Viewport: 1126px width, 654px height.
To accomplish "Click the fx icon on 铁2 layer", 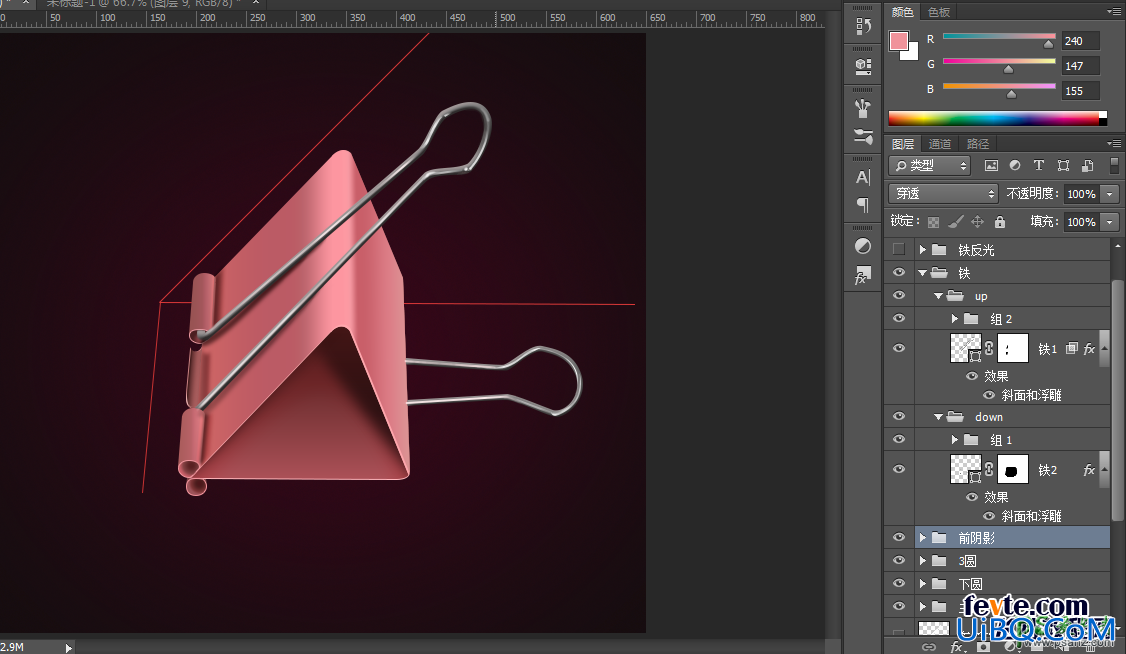I will click(x=1089, y=470).
